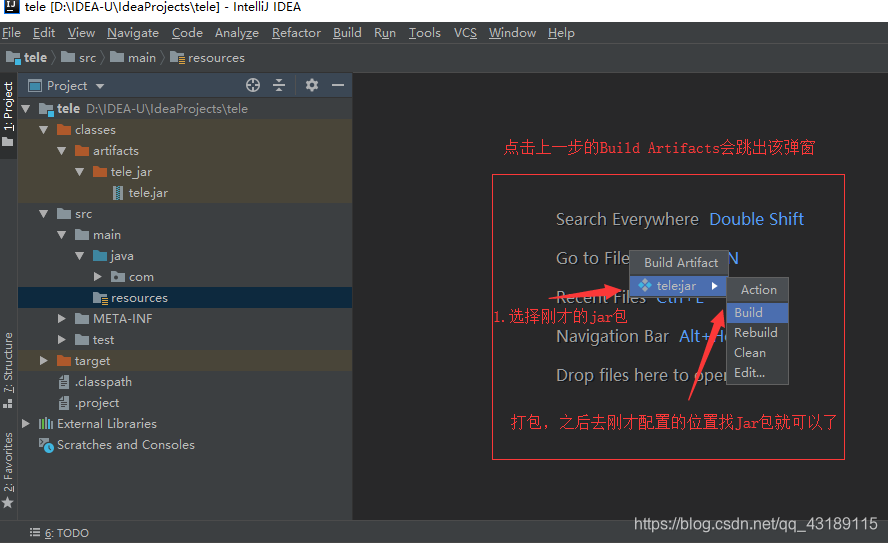The height and width of the screenshot is (543, 888).
Task: Select the test folder in tree
Action: [x=104, y=340]
